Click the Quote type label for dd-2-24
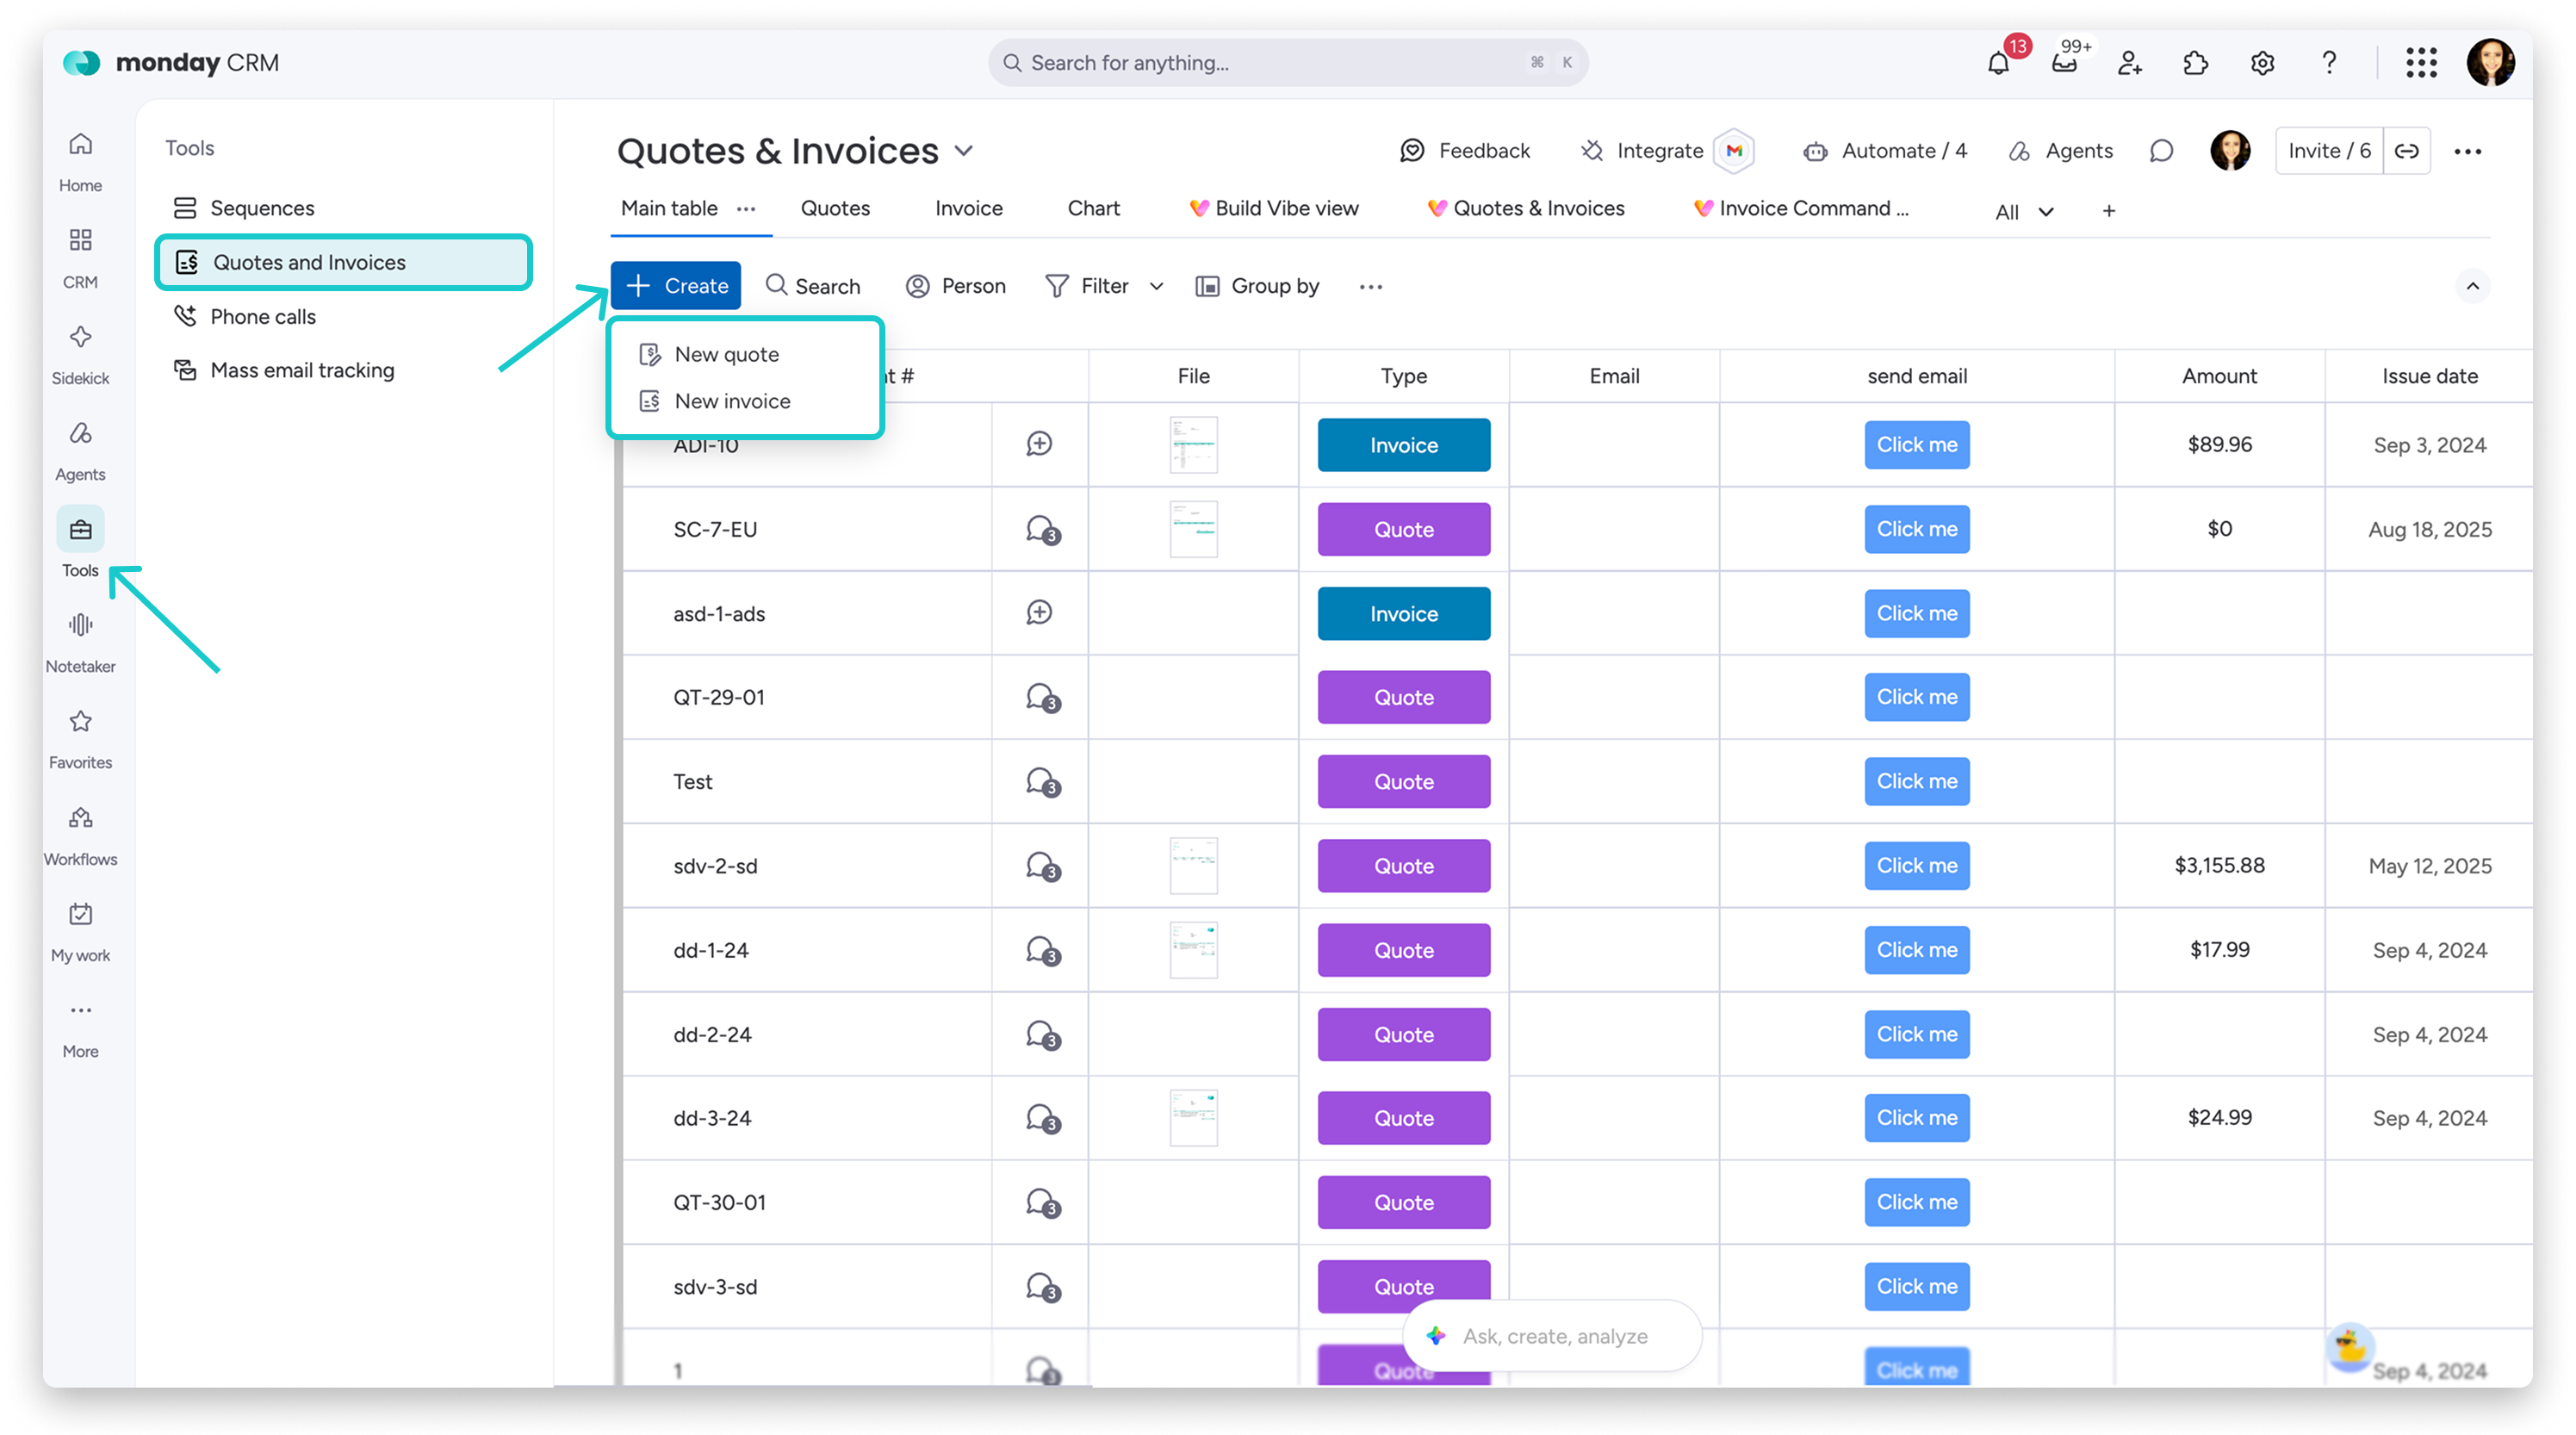 1404,1034
